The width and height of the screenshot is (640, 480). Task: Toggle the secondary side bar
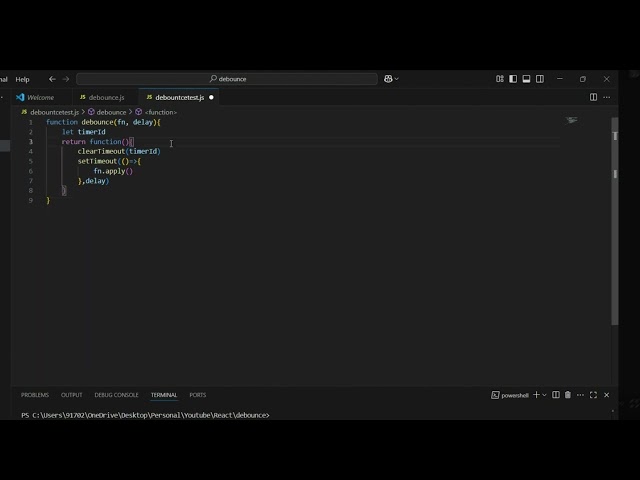click(x=540, y=79)
